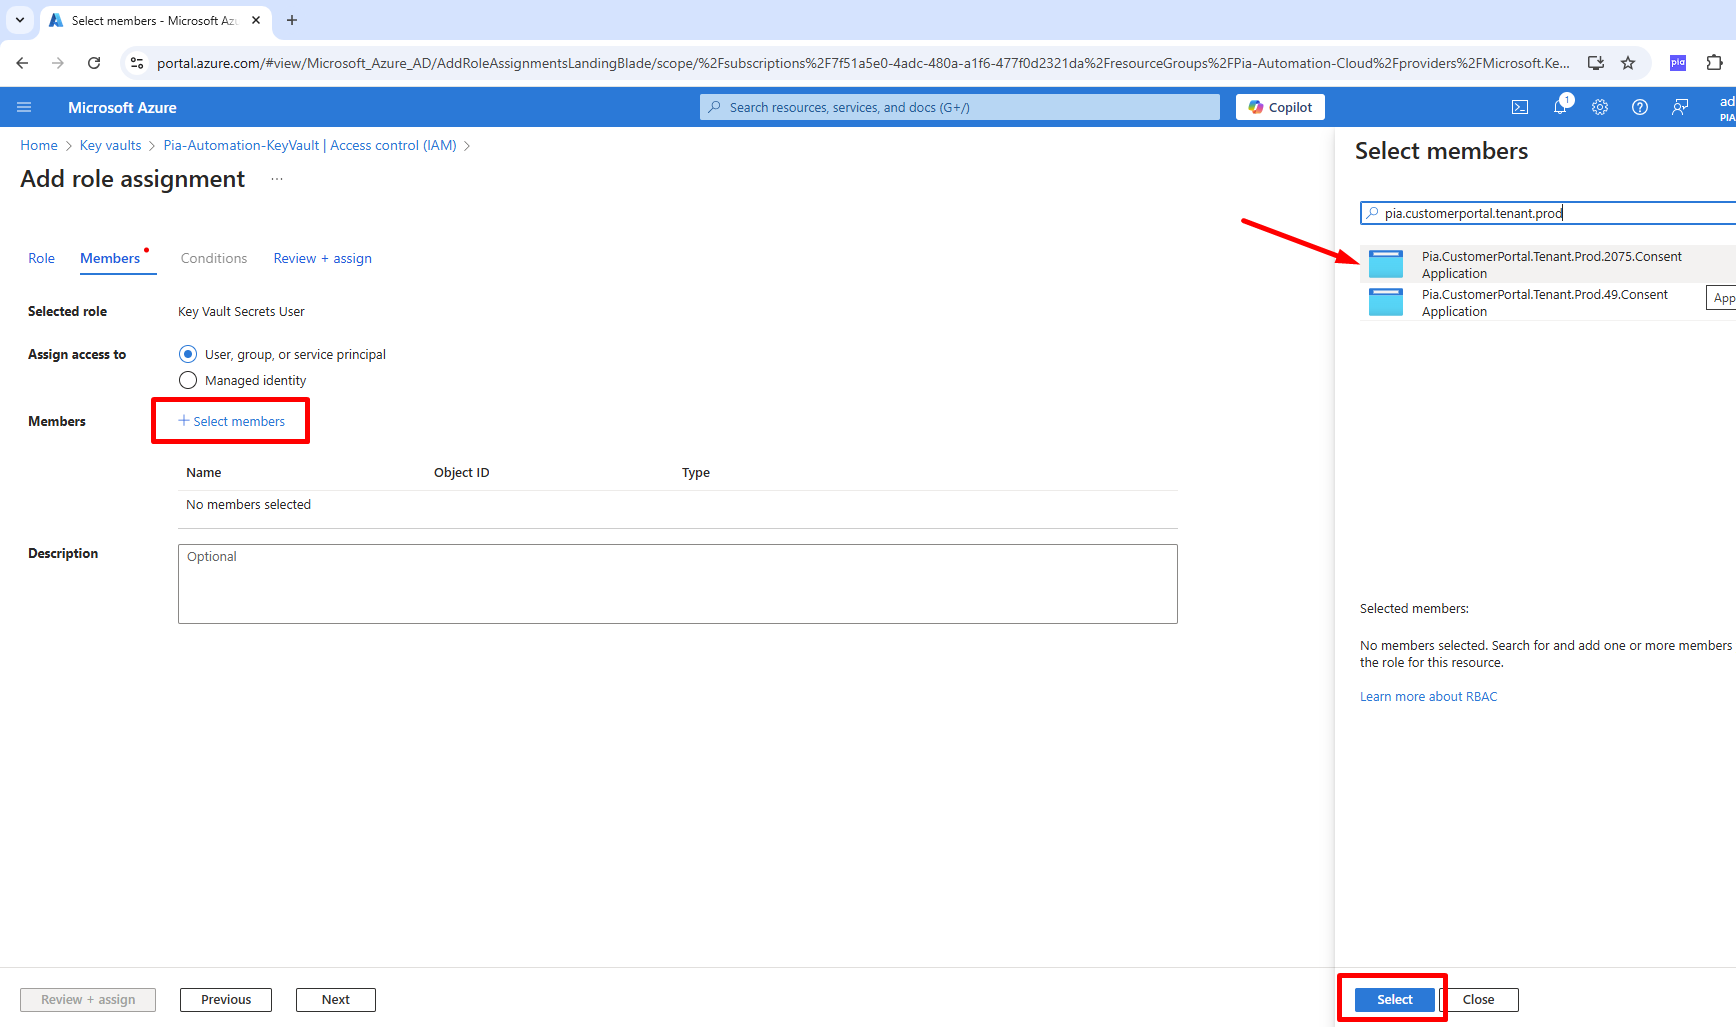Image resolution: width=1736 pixels, height=1027 pixels.
Task: Click the Name column header
Action: [204, 472]
